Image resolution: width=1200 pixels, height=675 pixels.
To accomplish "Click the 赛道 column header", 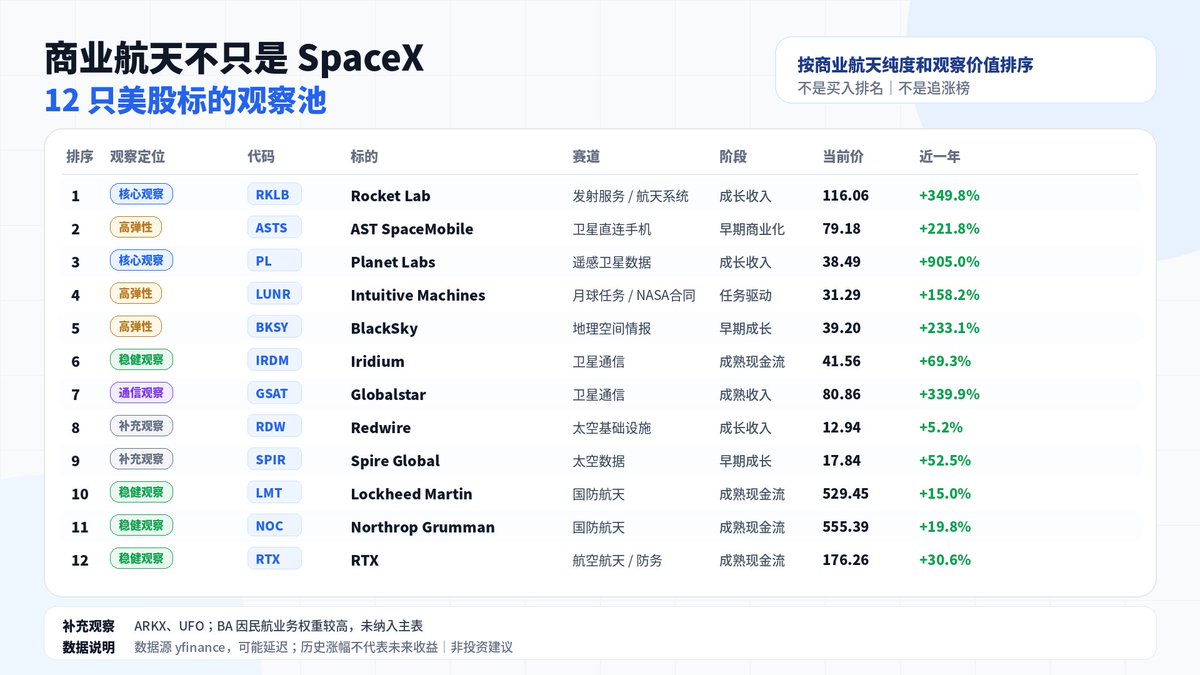I will coord(586,157).
